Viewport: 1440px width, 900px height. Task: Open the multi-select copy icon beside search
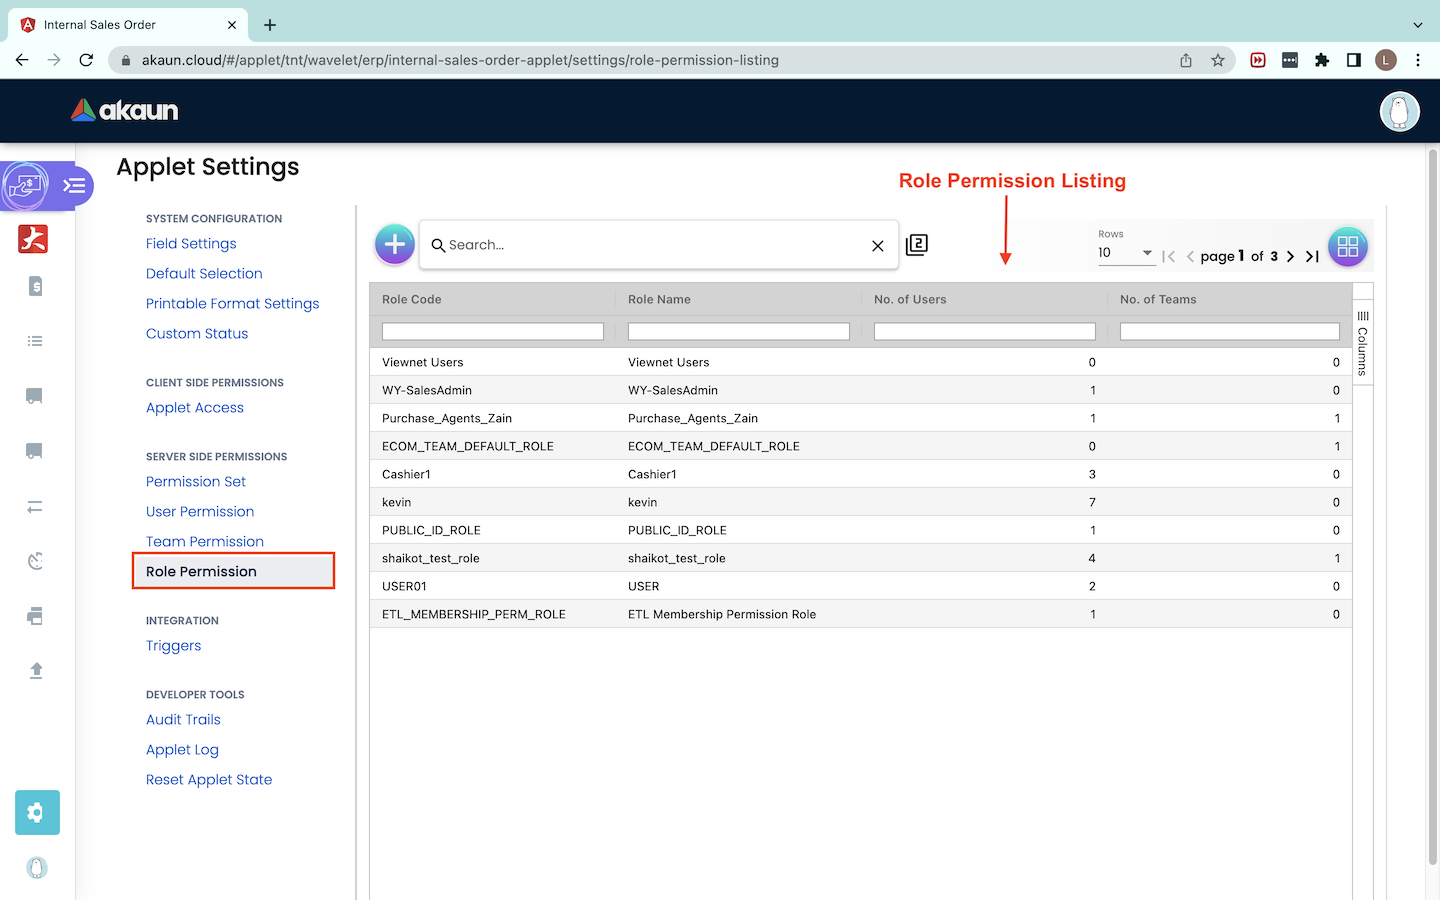916,245
